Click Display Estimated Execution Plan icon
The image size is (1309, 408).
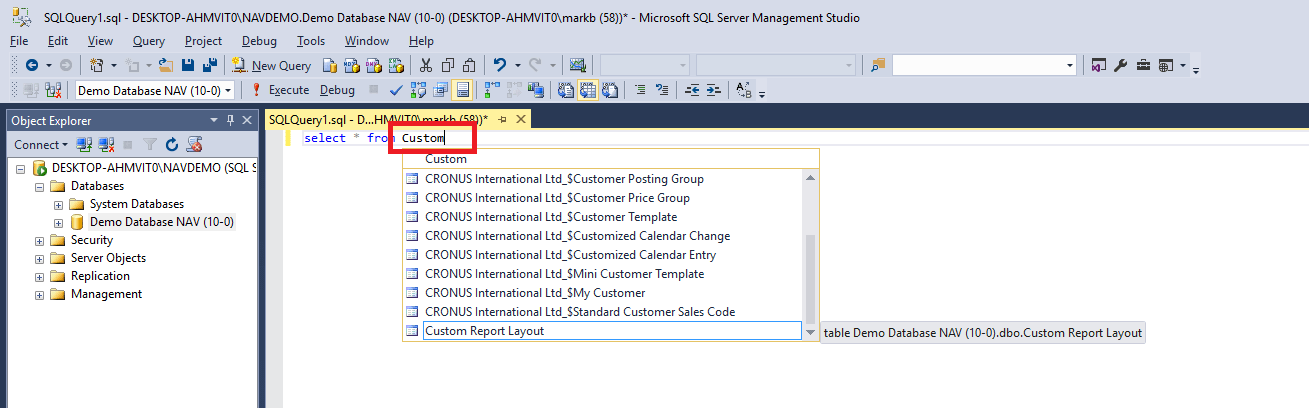point(418,90)
